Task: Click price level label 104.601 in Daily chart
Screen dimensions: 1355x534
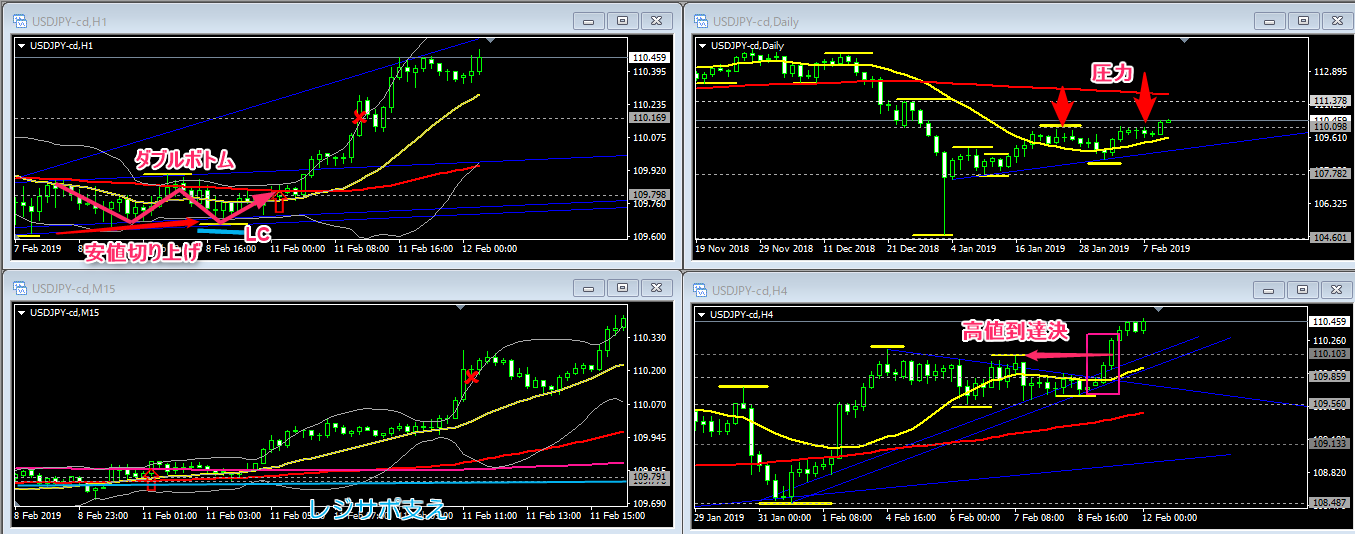Action: [x=1330, y=237]
